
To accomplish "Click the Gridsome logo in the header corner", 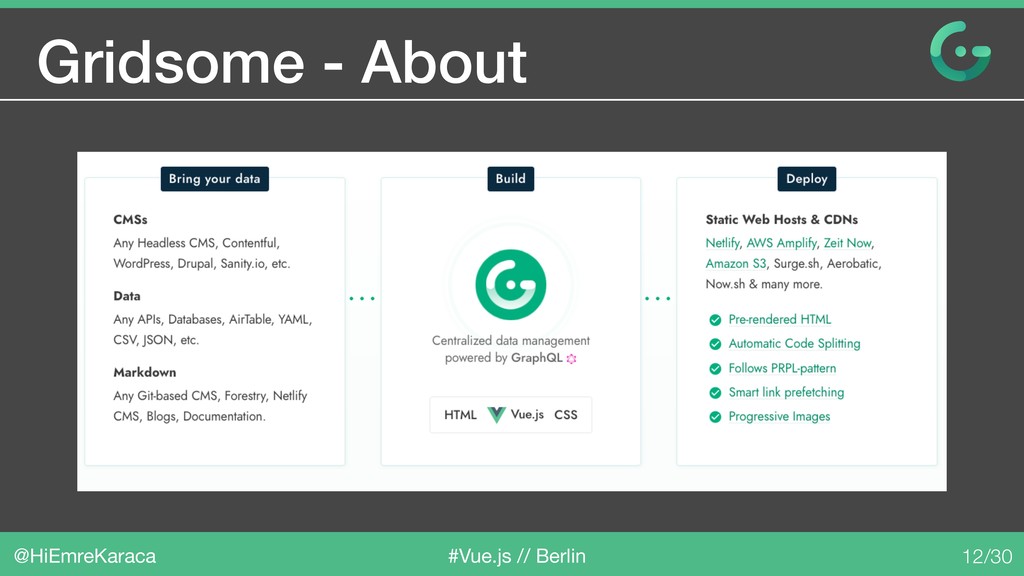I will (960, 51).
